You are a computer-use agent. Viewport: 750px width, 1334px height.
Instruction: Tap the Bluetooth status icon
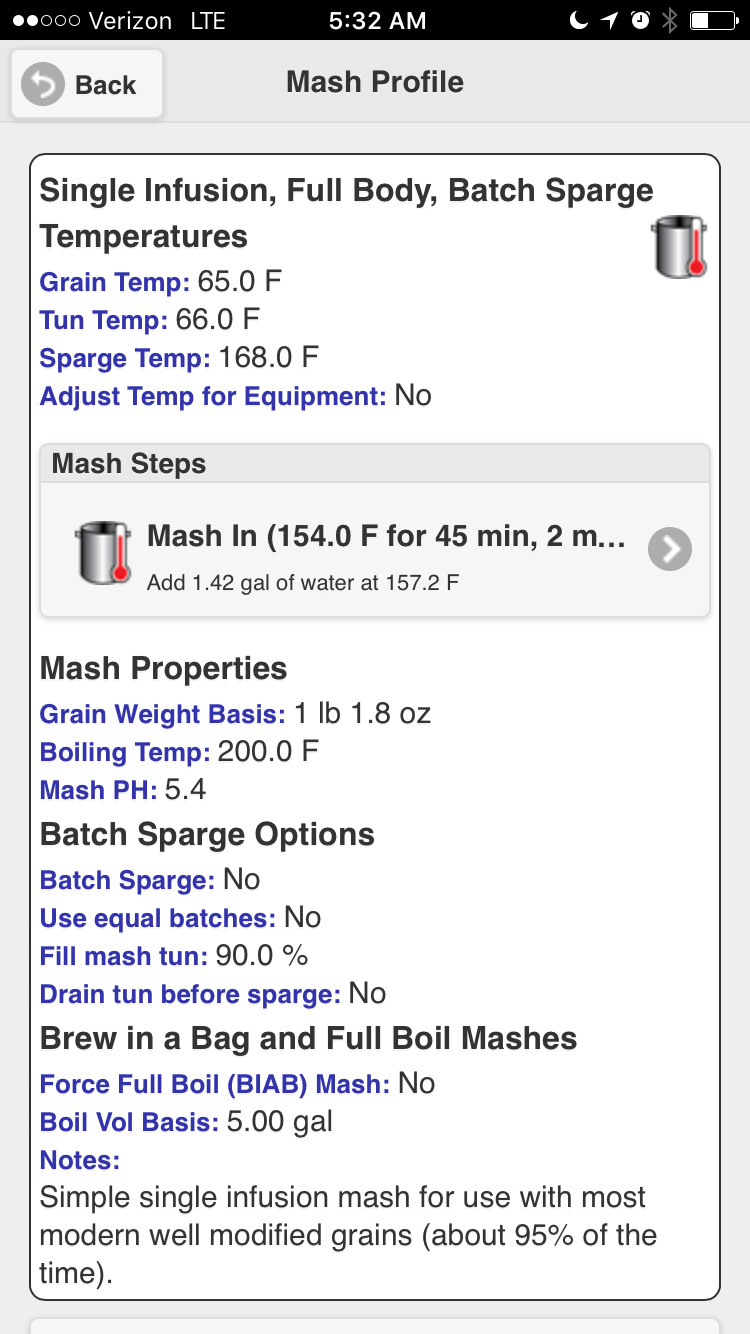click(x=670, y=20)
